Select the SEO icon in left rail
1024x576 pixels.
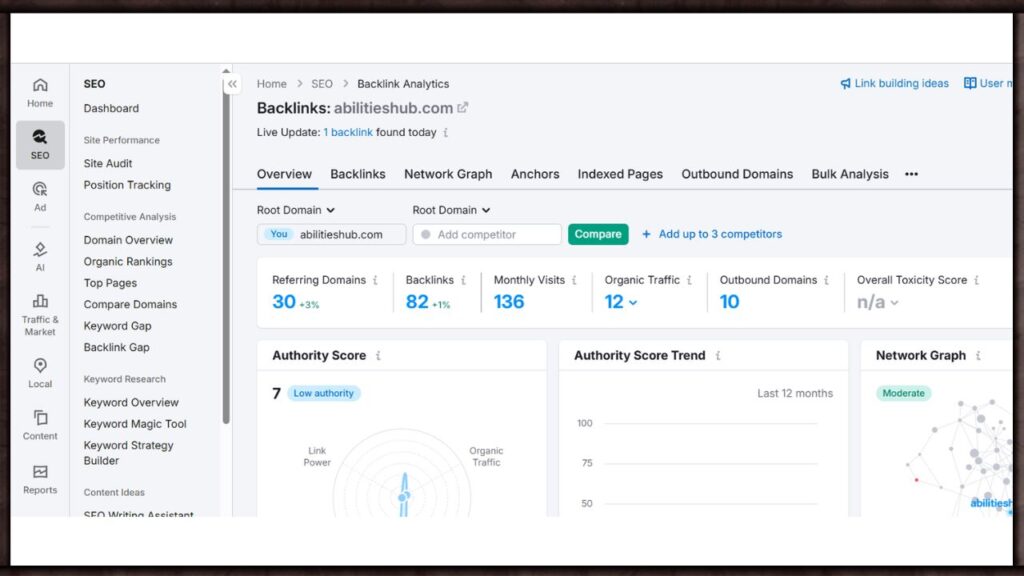point(40,145)
